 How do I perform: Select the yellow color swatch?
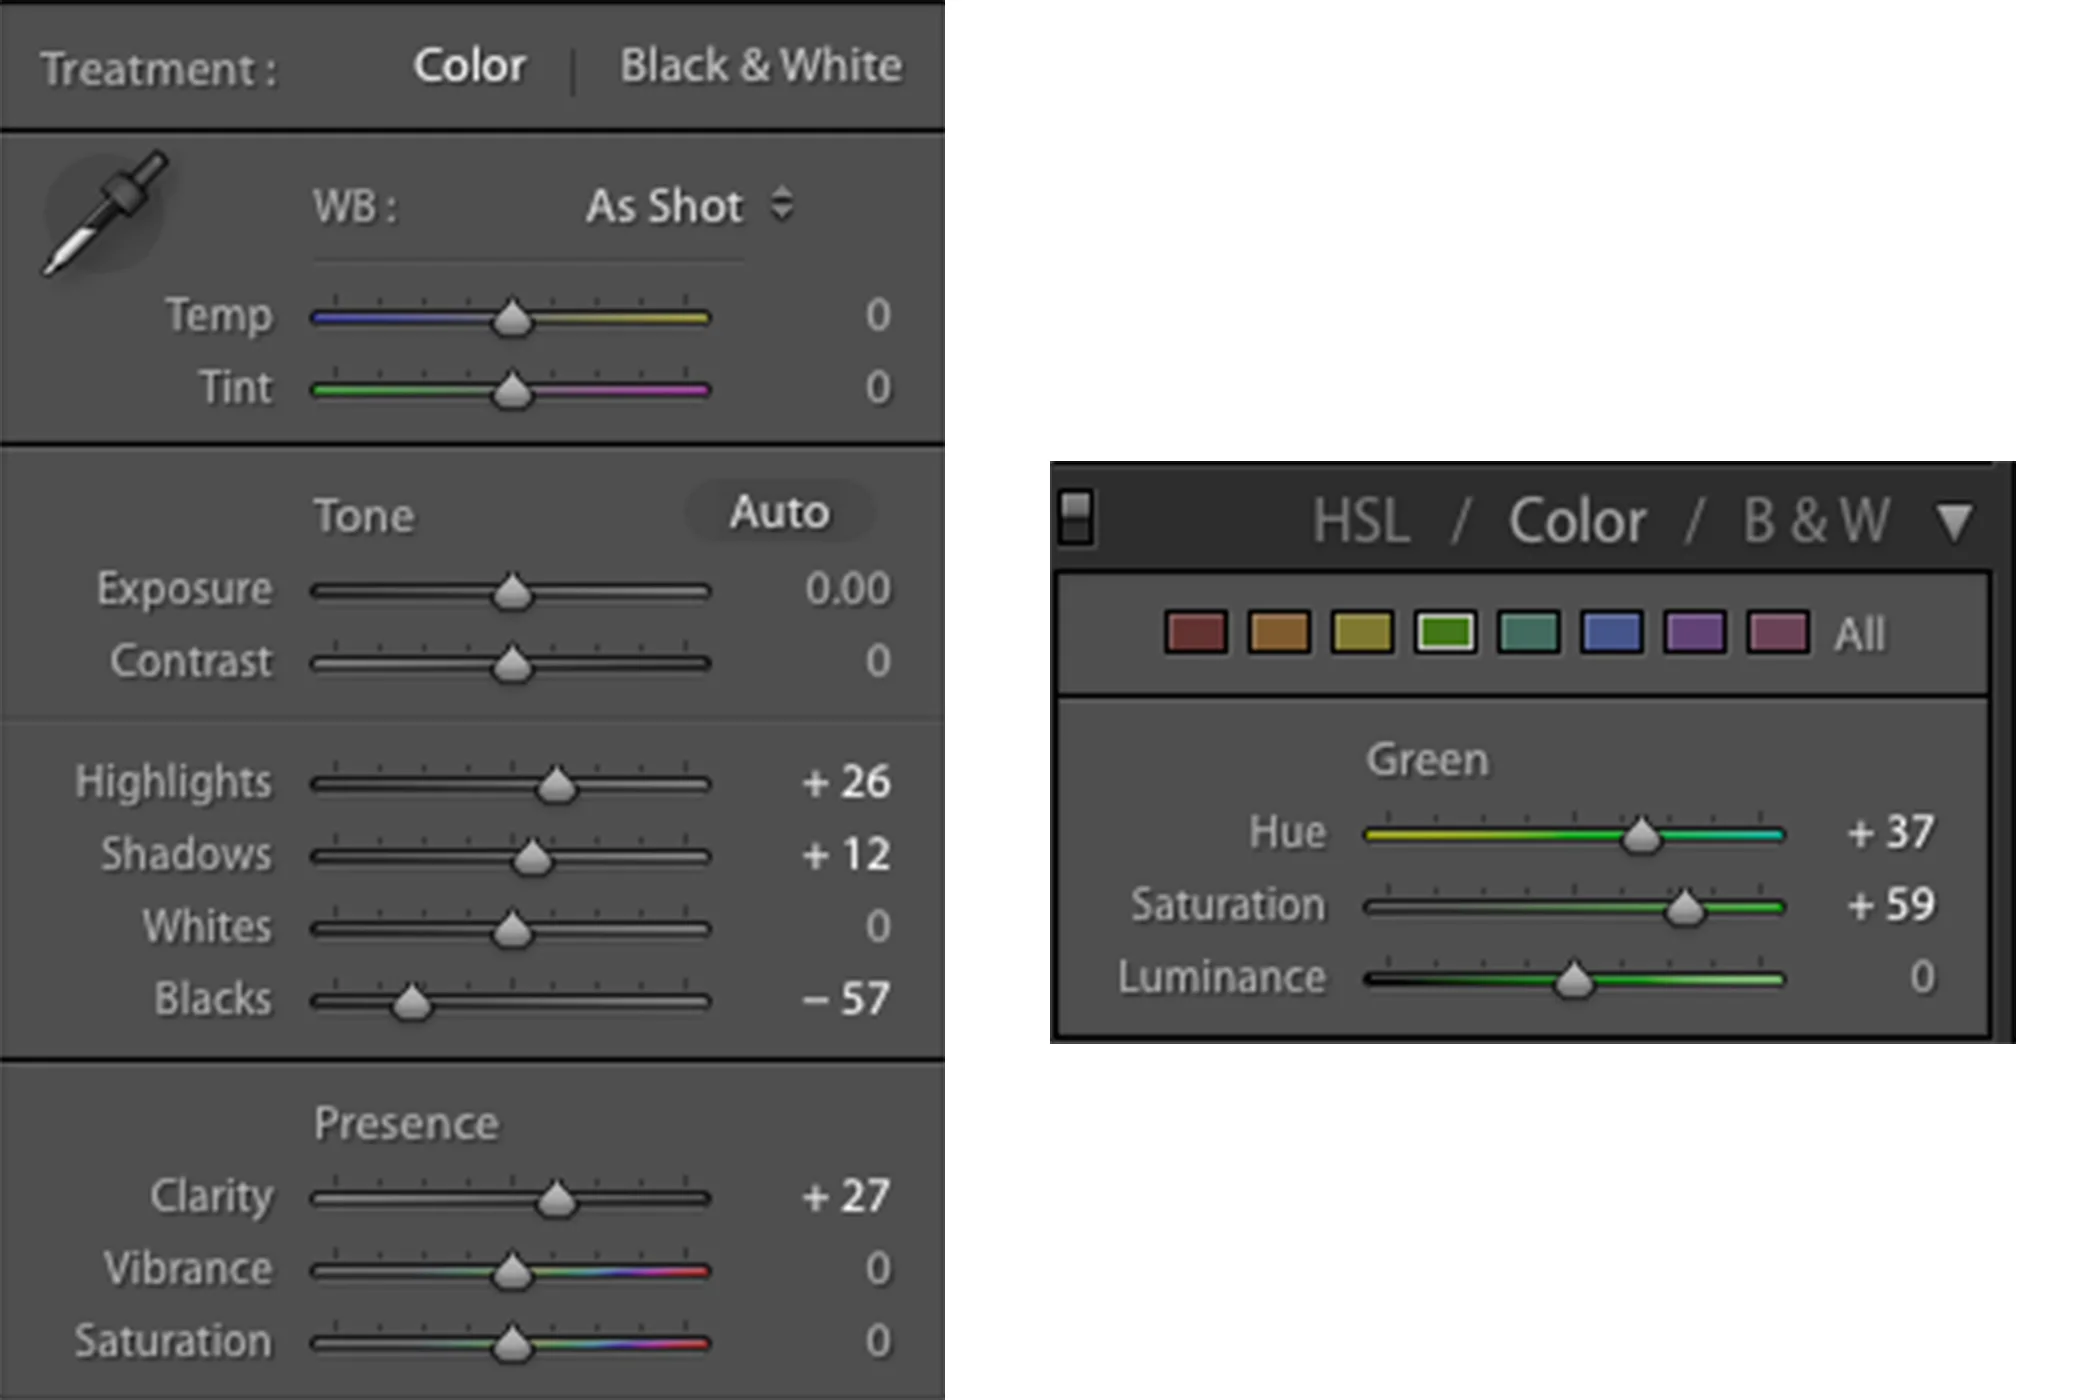[1362, 633]
